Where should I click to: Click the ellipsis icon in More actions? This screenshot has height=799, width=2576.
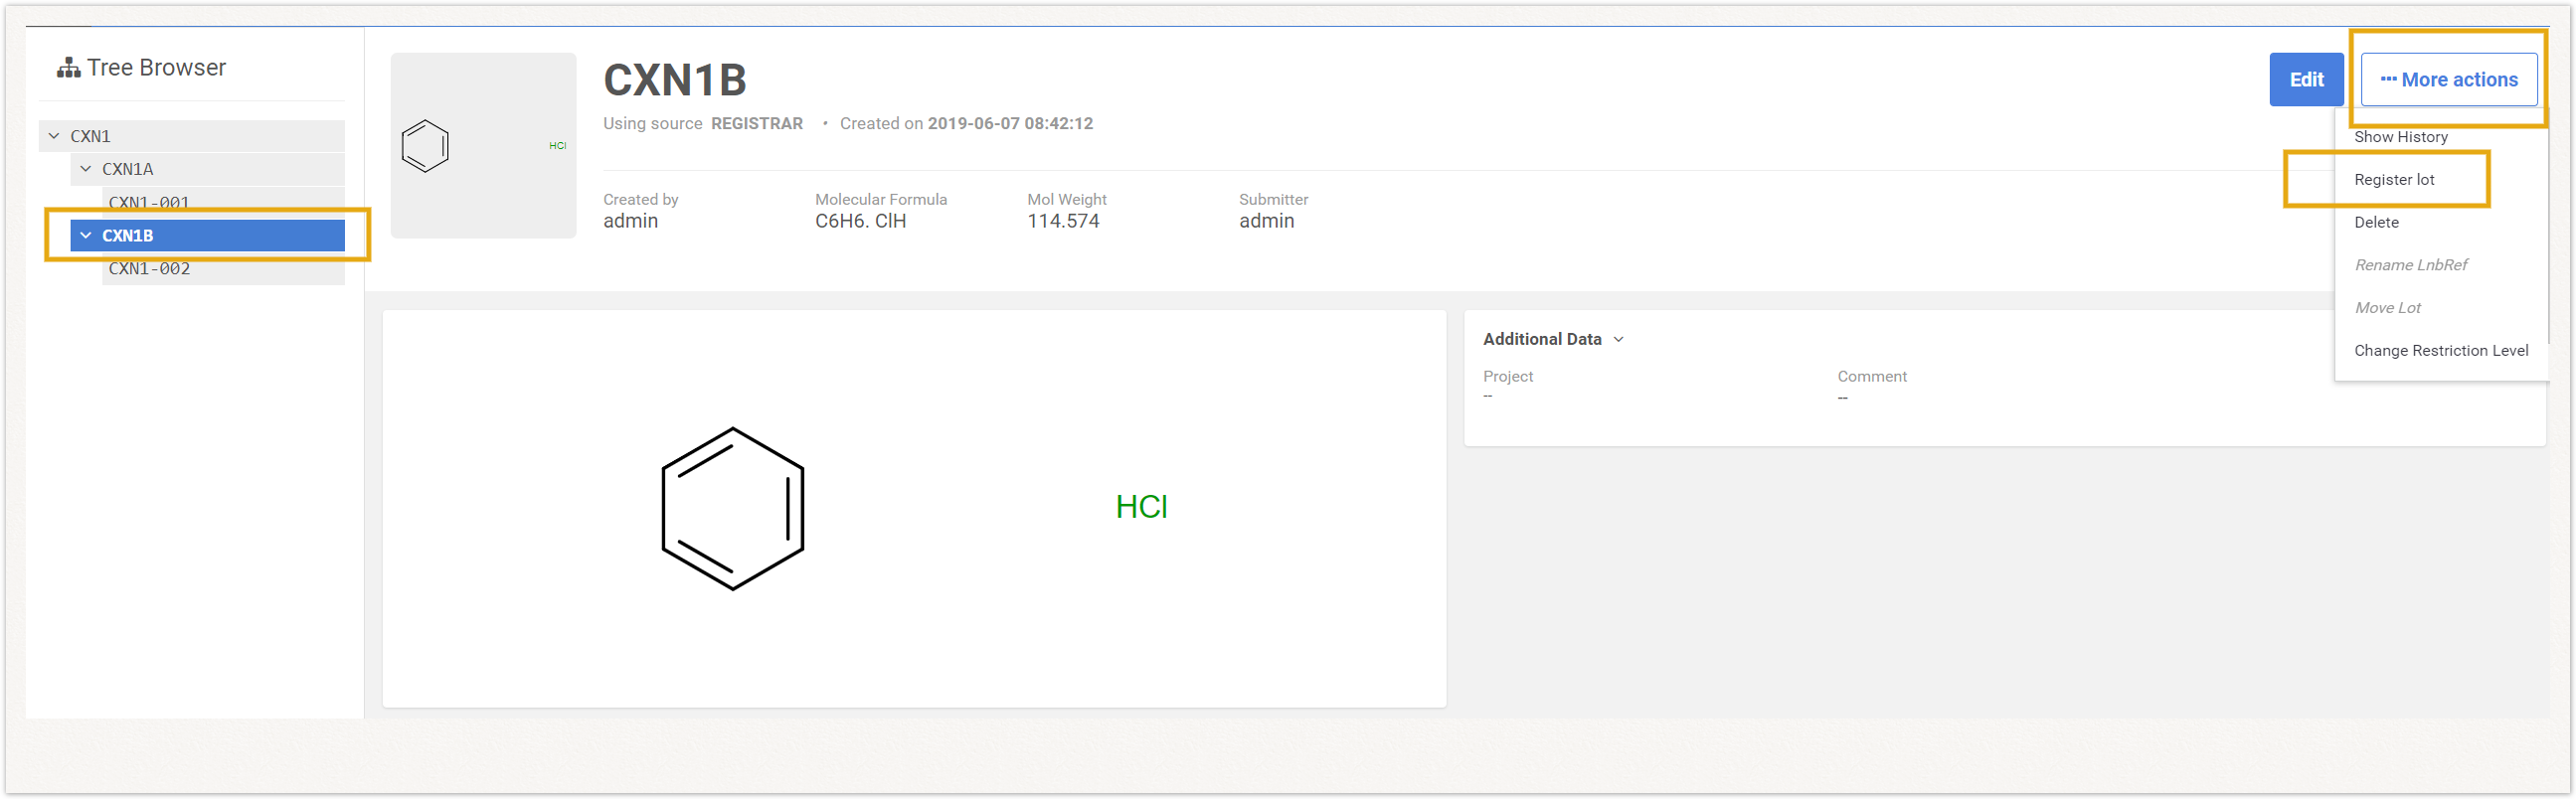coord(2387,80)
